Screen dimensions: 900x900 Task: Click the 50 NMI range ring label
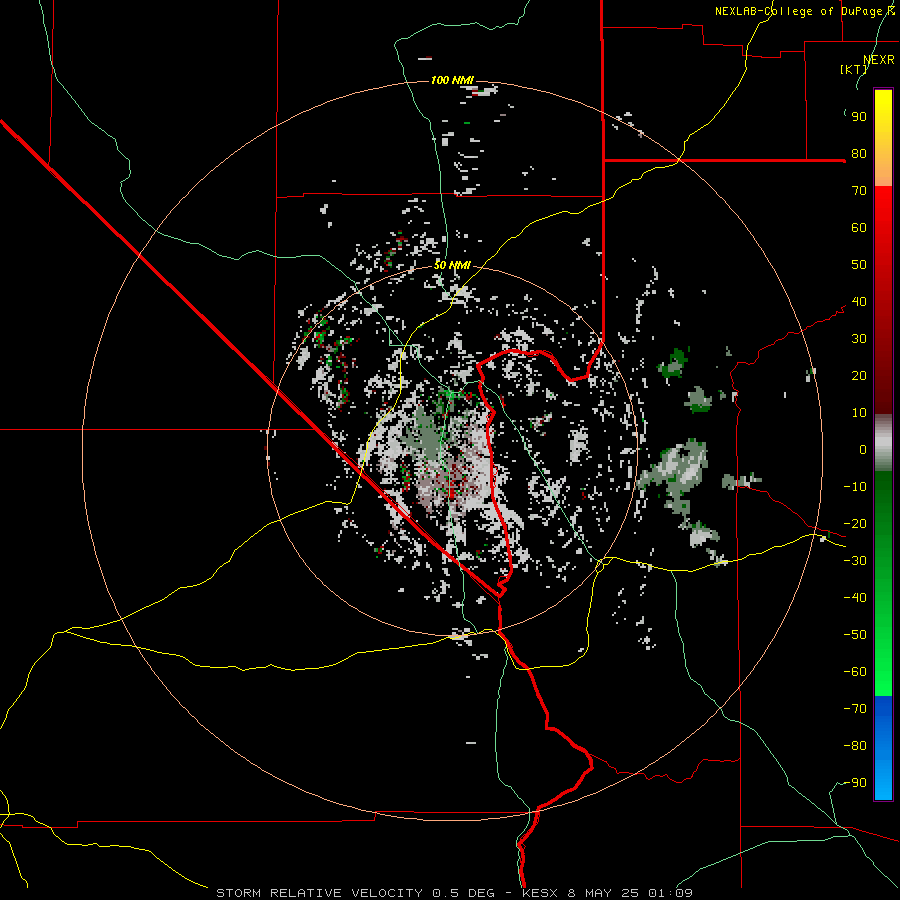(x=452, y=265)
